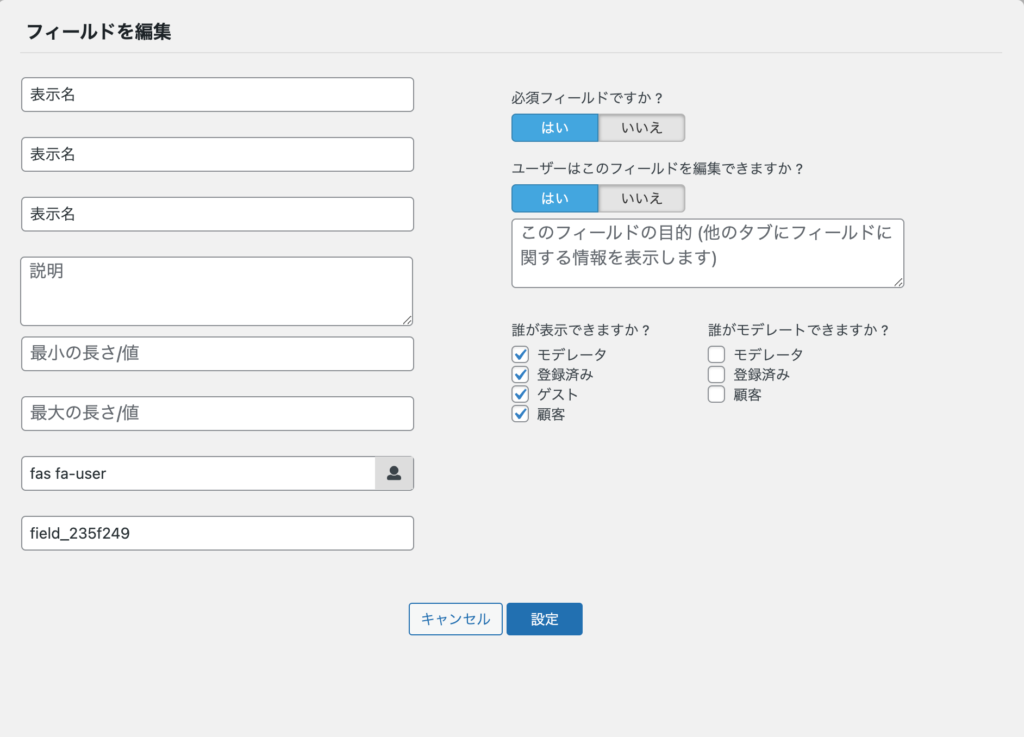Focus the 最大の長さ/値 field
1024x737 pixels.
coord(217,413)
